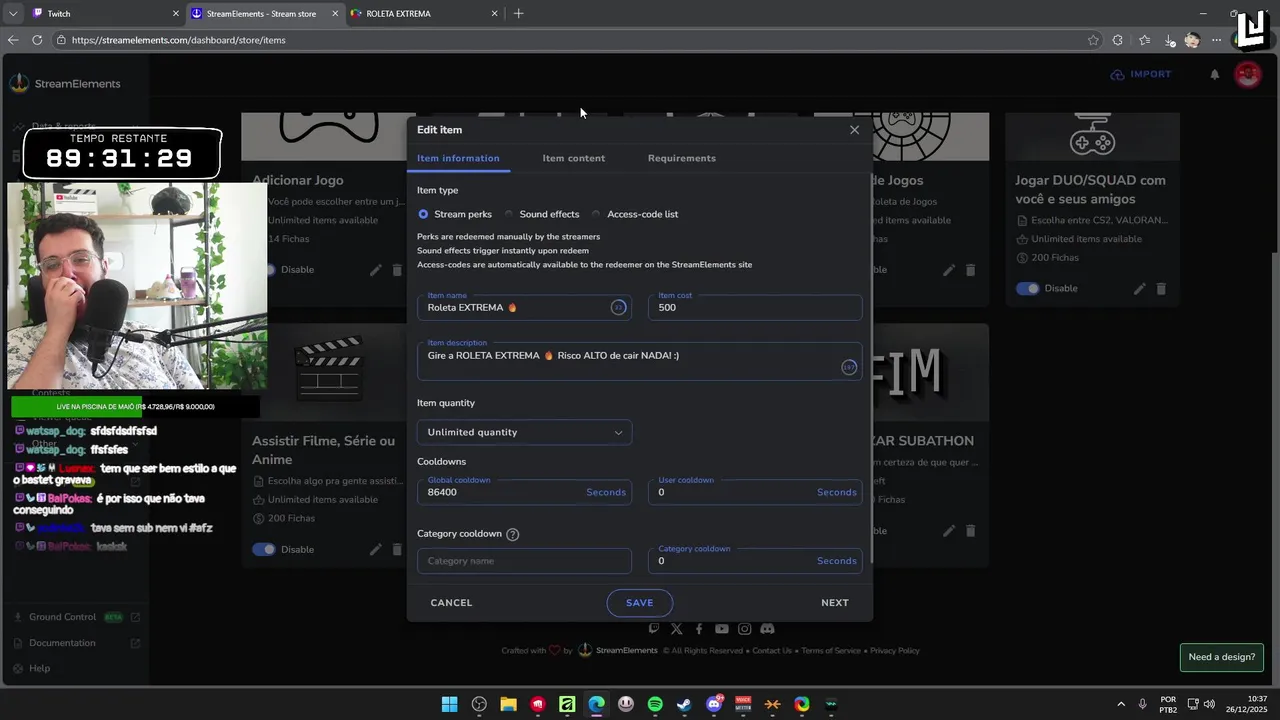
Task: Edit Jogar DUO/SQUAD item pencil icon
Action: pyautogui.click(x=1139, y=288)
